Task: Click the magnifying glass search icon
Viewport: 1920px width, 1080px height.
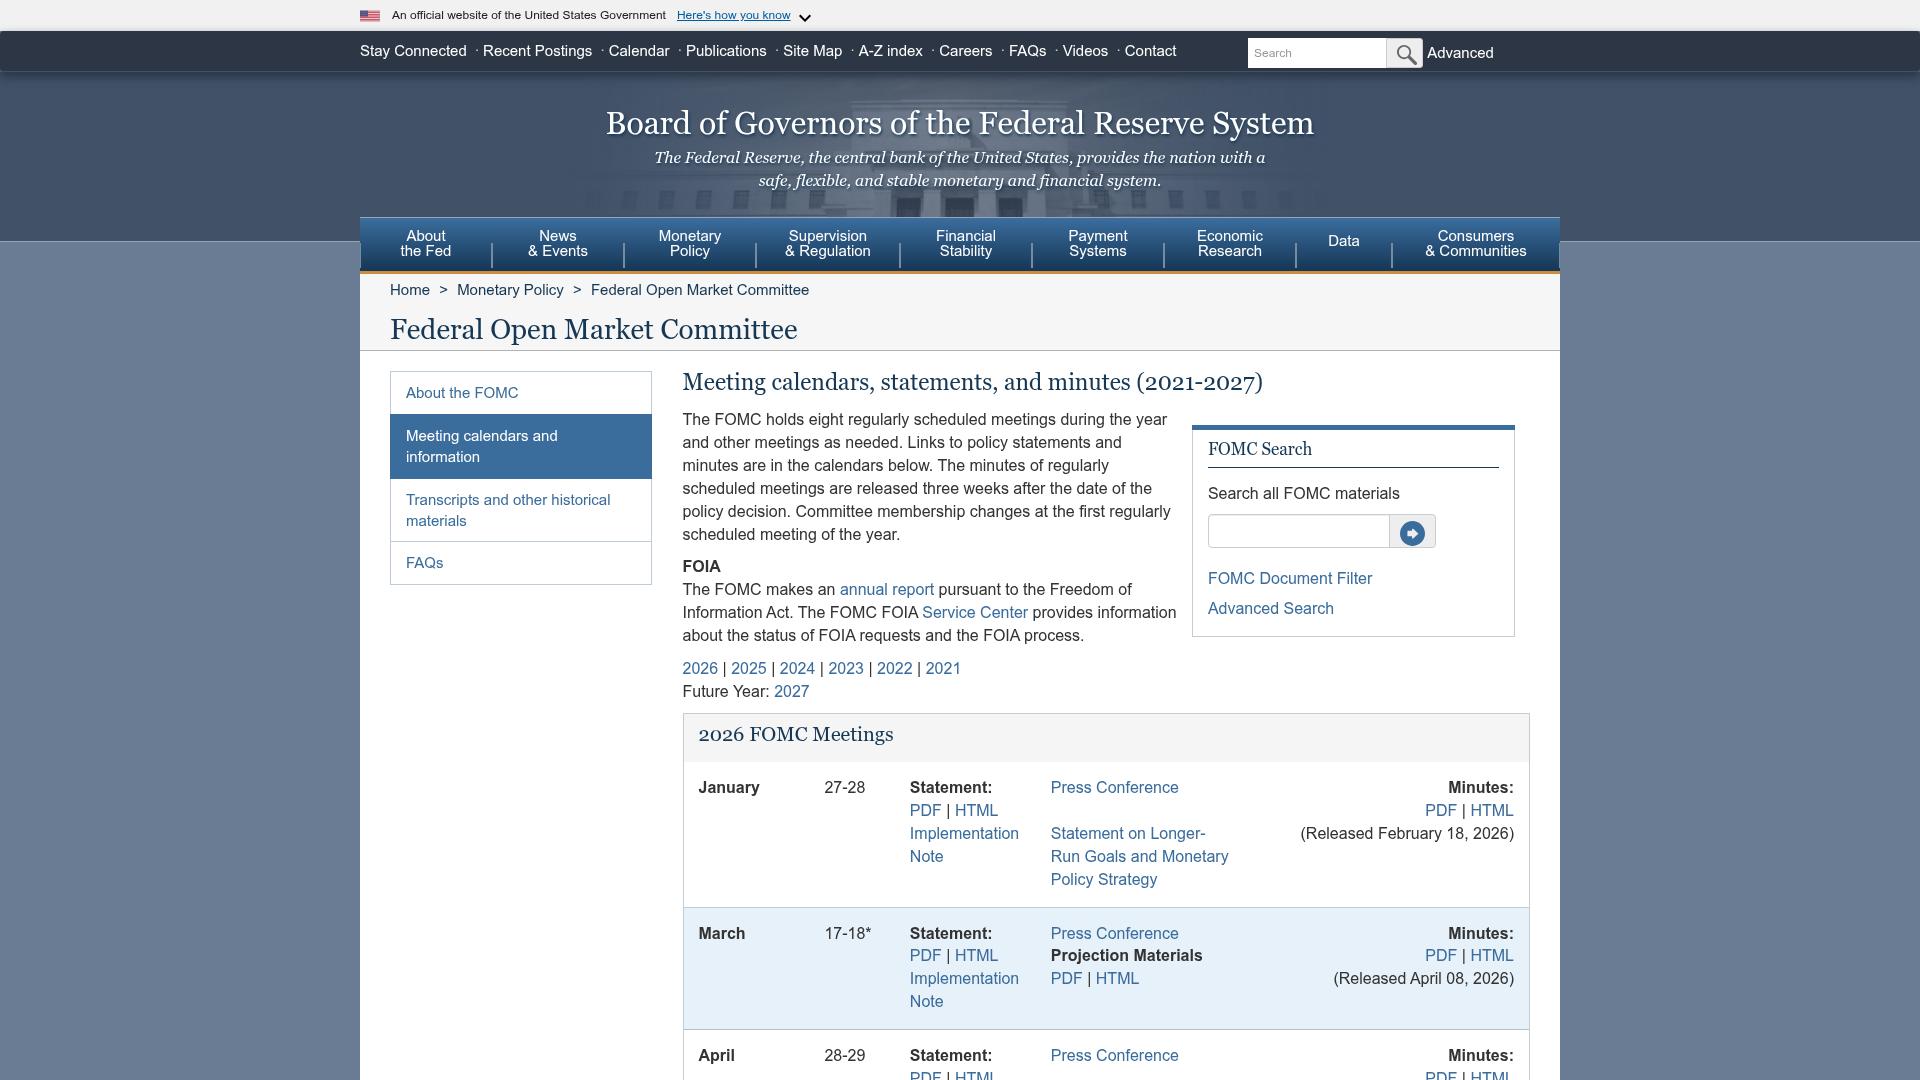Action: coord(1405,53)
